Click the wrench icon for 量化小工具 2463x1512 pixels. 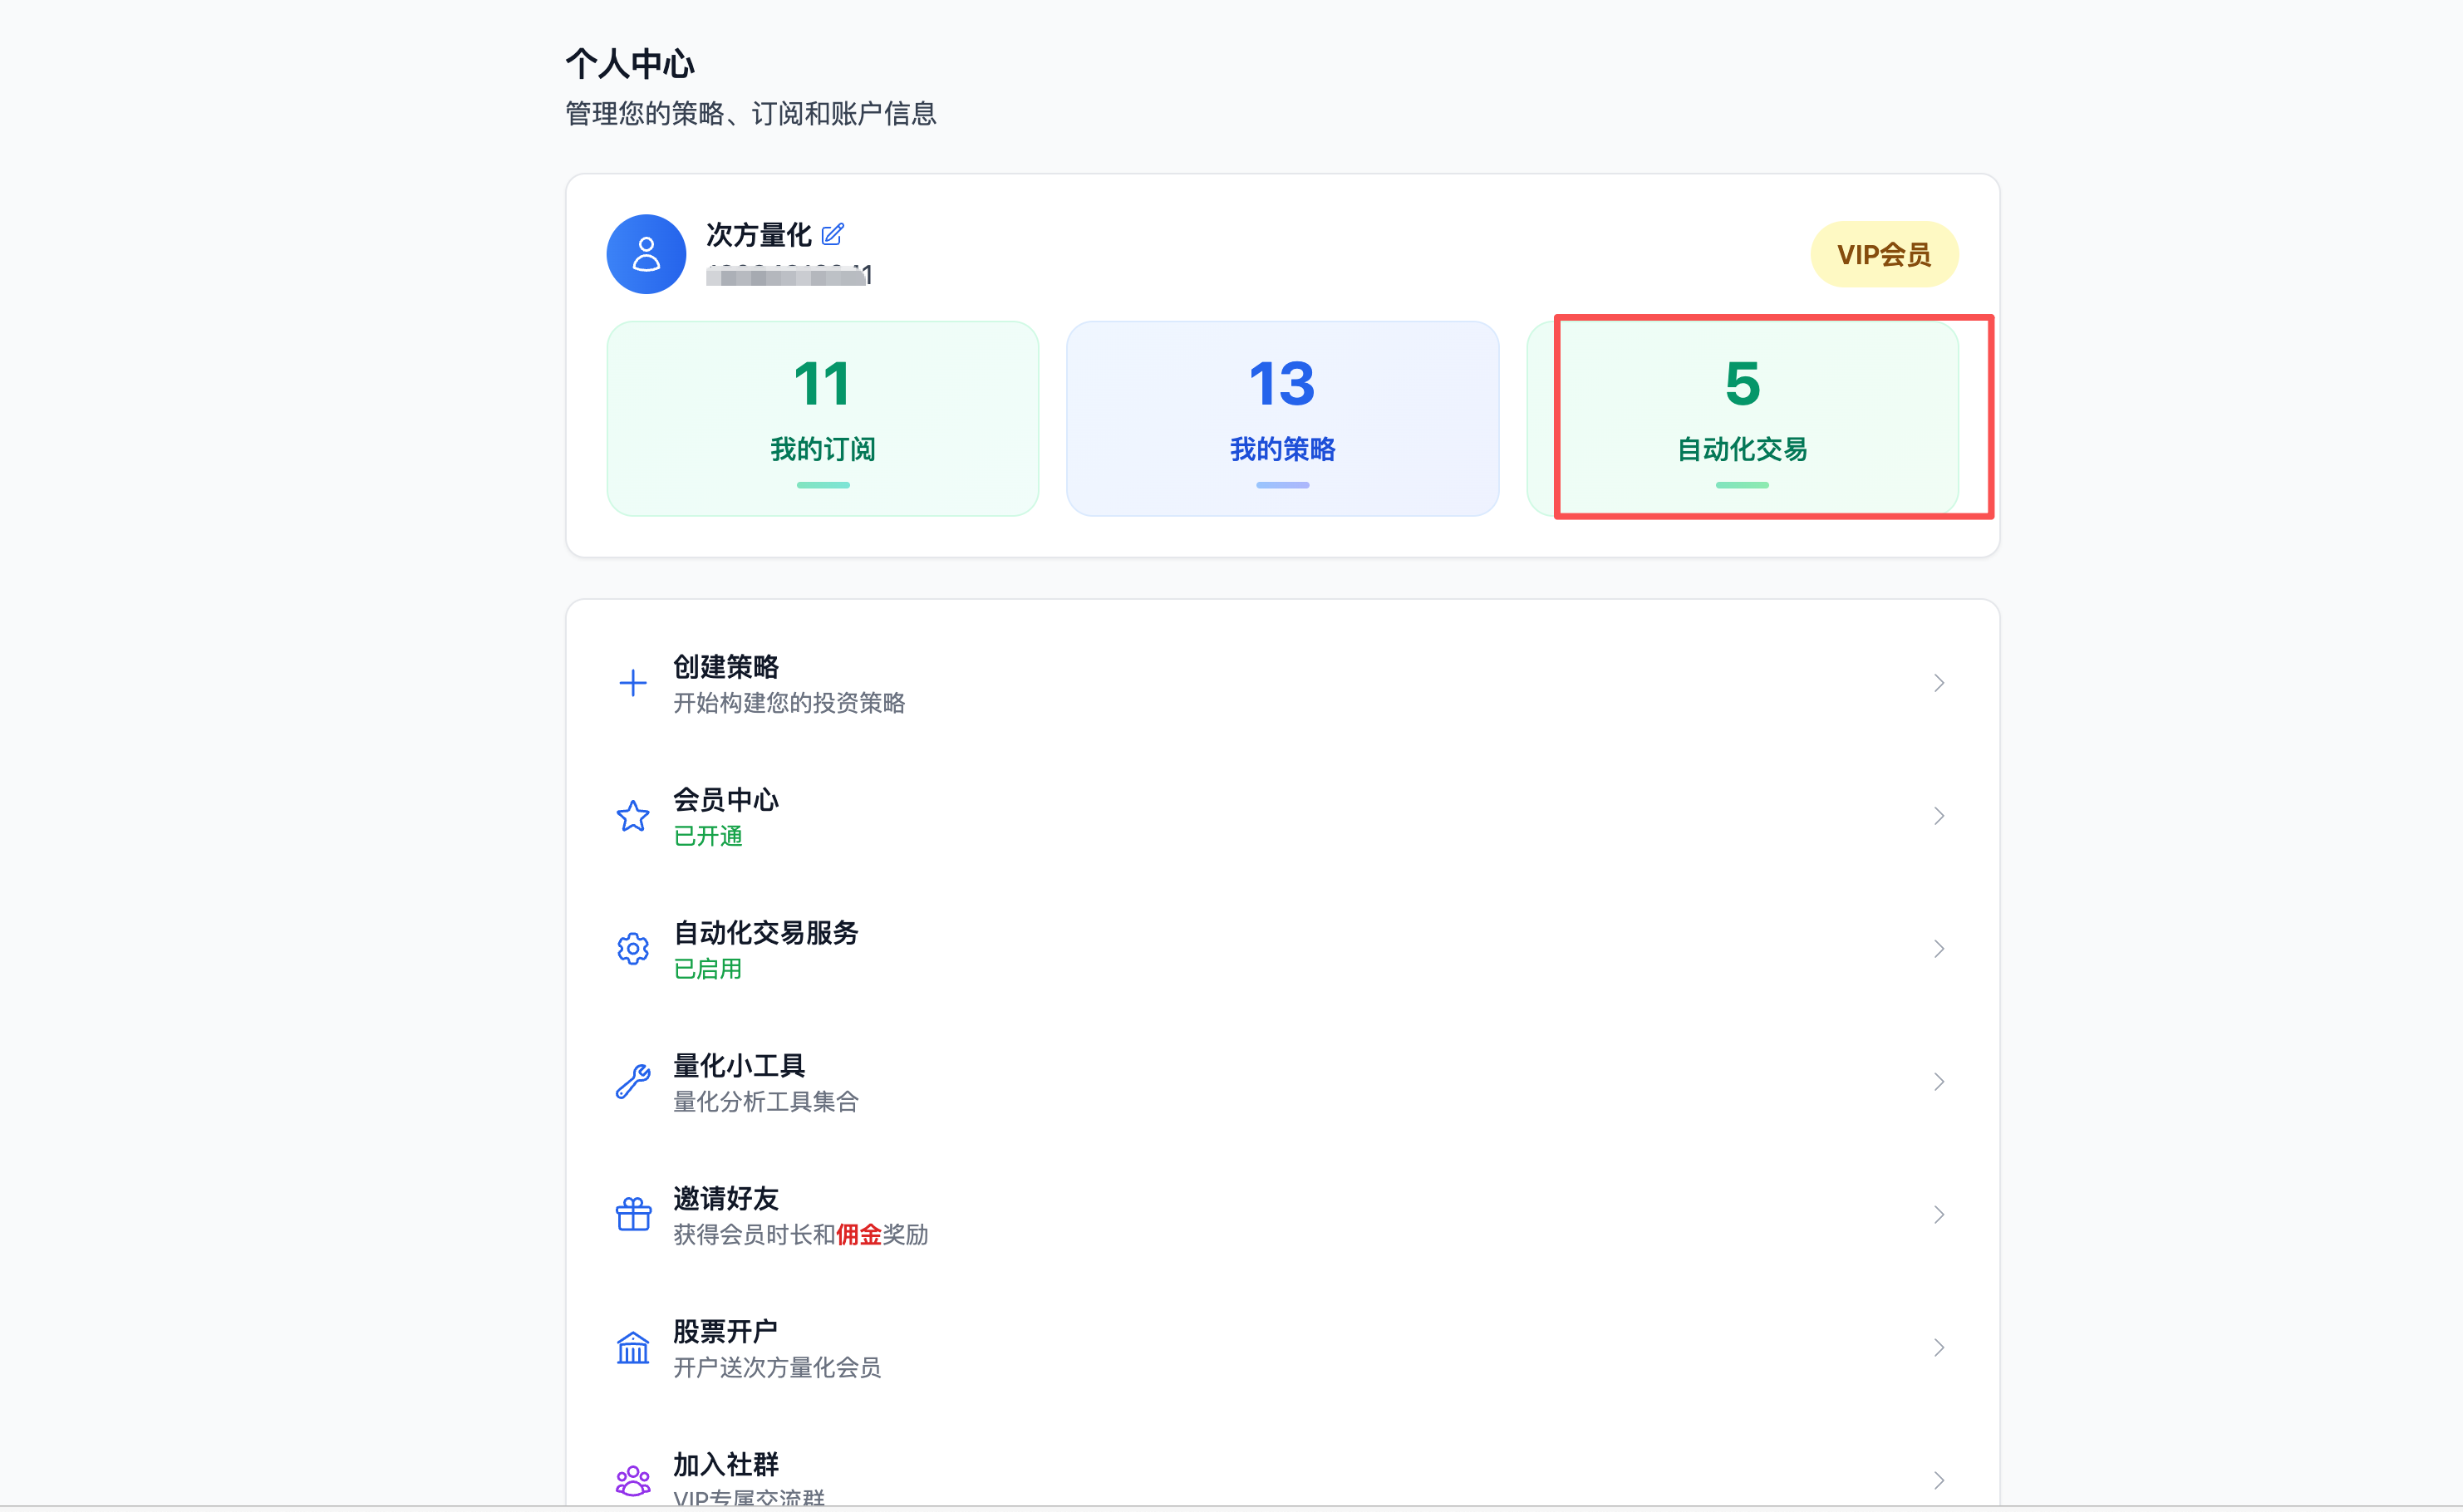633,1081
